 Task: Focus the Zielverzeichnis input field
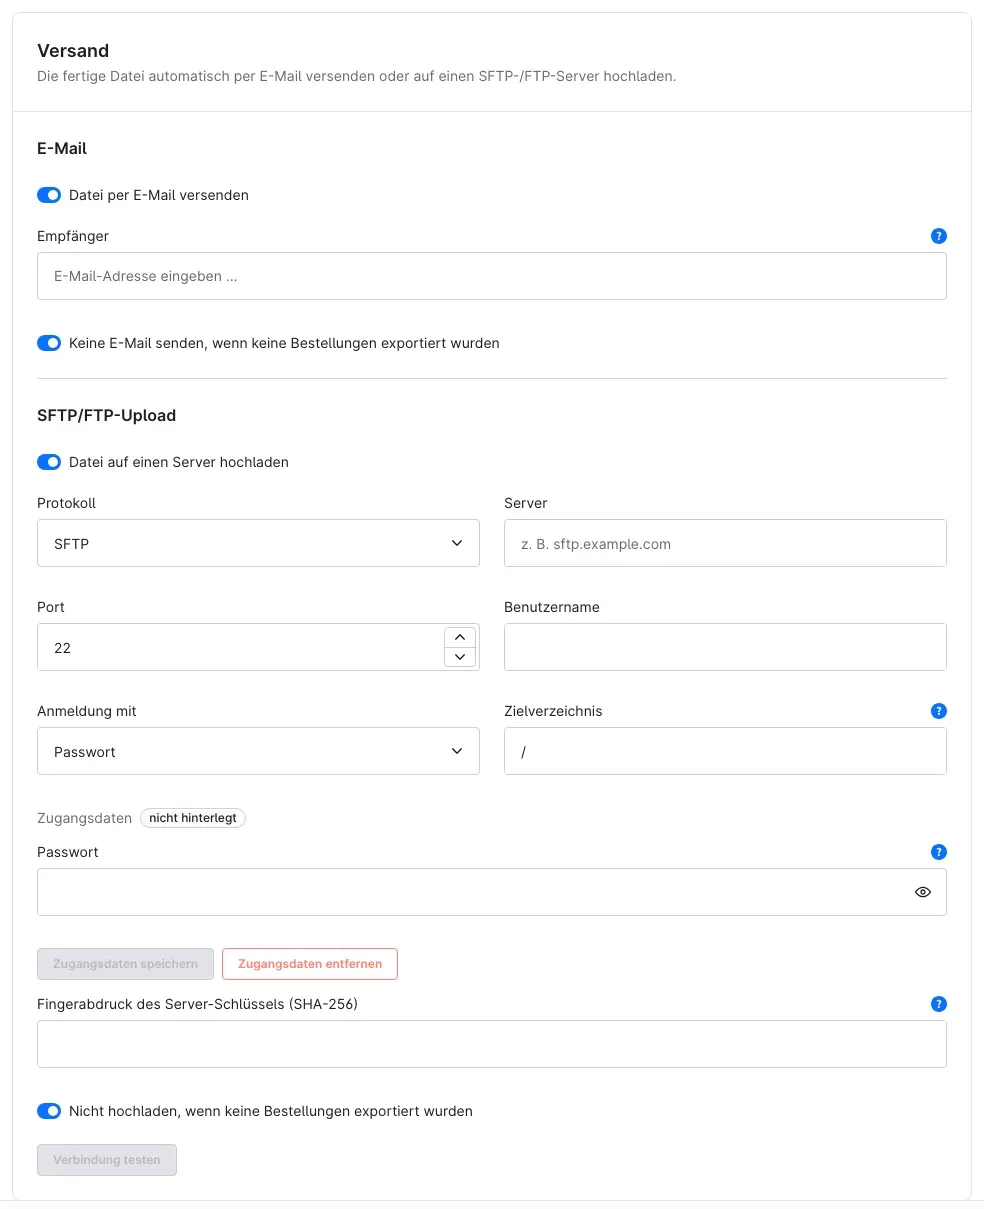click(725, 751)
